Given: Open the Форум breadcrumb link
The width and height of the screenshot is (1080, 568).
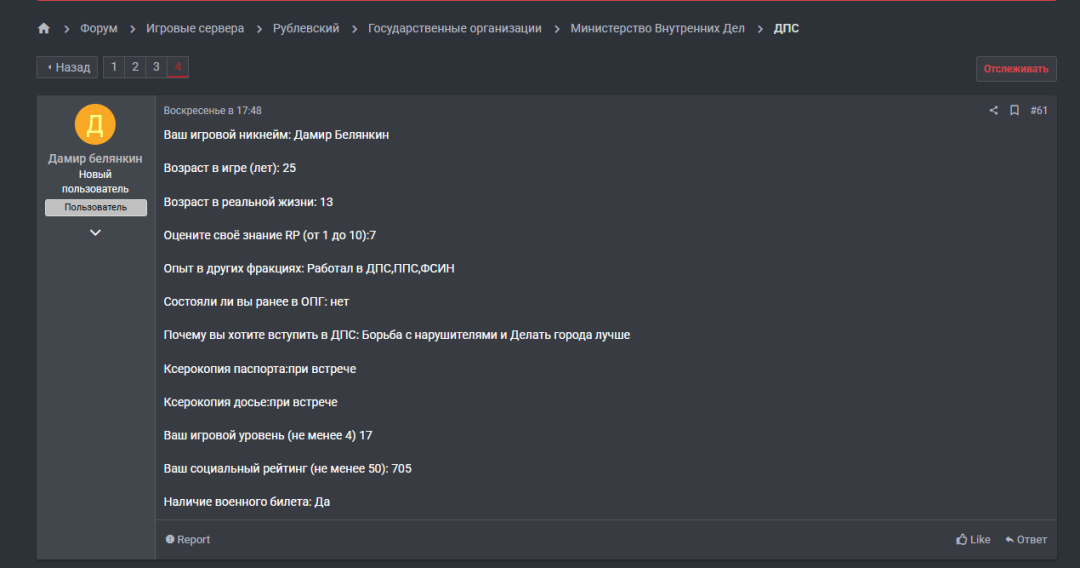Looking at the screenshot, I should click(98, 29).
